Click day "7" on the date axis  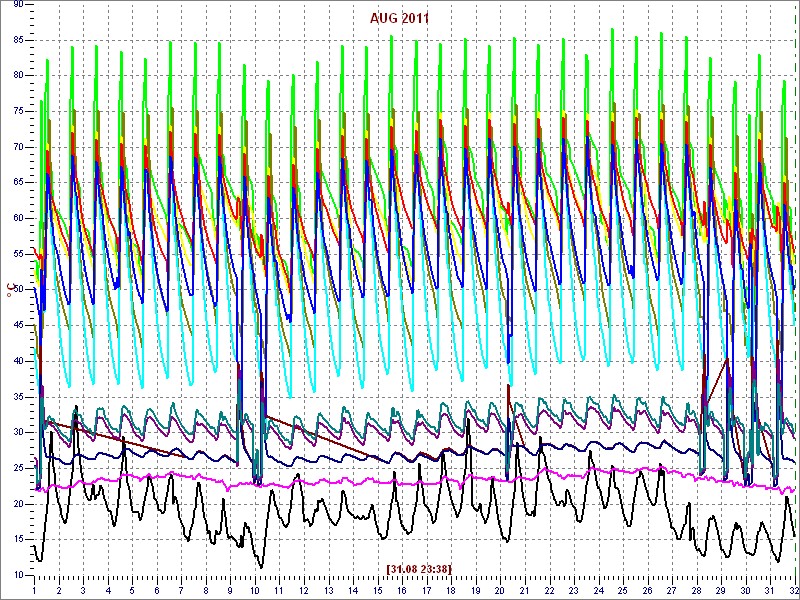tap(181, 590)
